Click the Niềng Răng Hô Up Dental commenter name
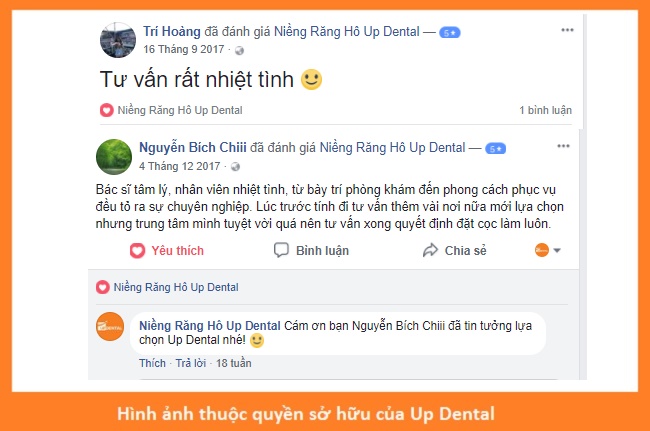Viewport: 650px width, 431px height. tap(210, 326)
